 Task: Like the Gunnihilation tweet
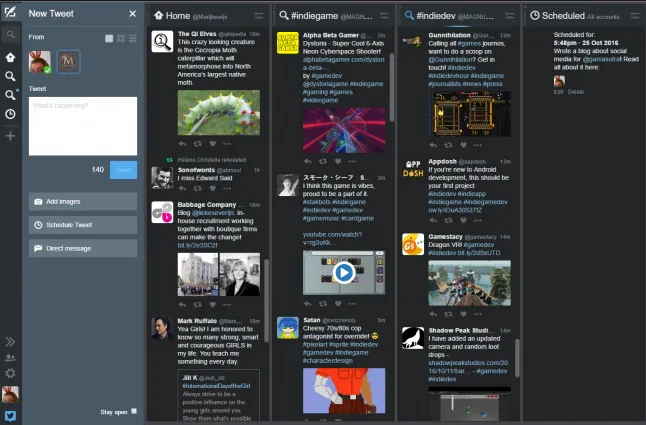(463, 145)
